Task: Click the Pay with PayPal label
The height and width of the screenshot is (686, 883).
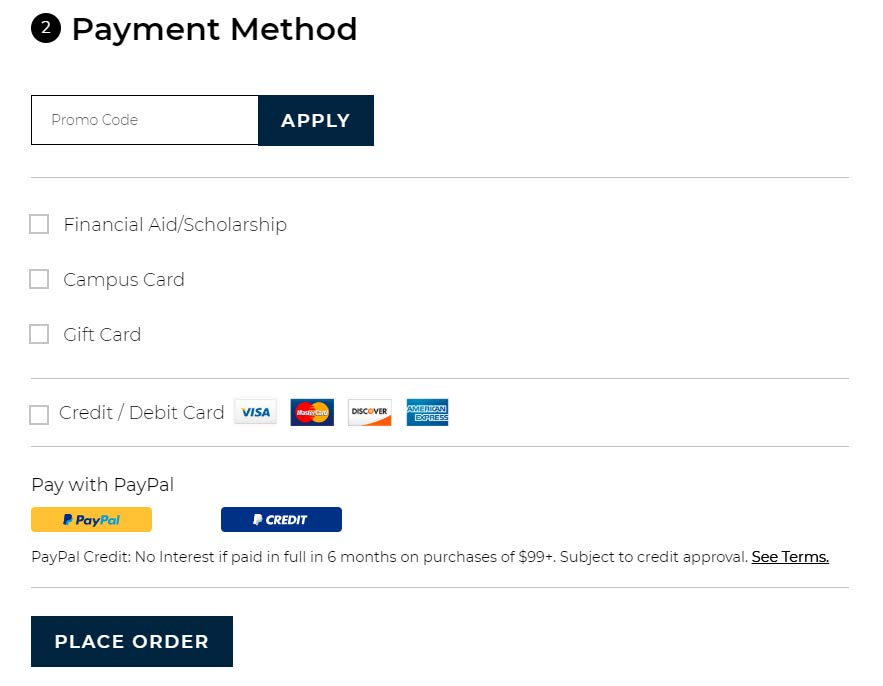Action: pyautogui.click(x=102, y=485)
